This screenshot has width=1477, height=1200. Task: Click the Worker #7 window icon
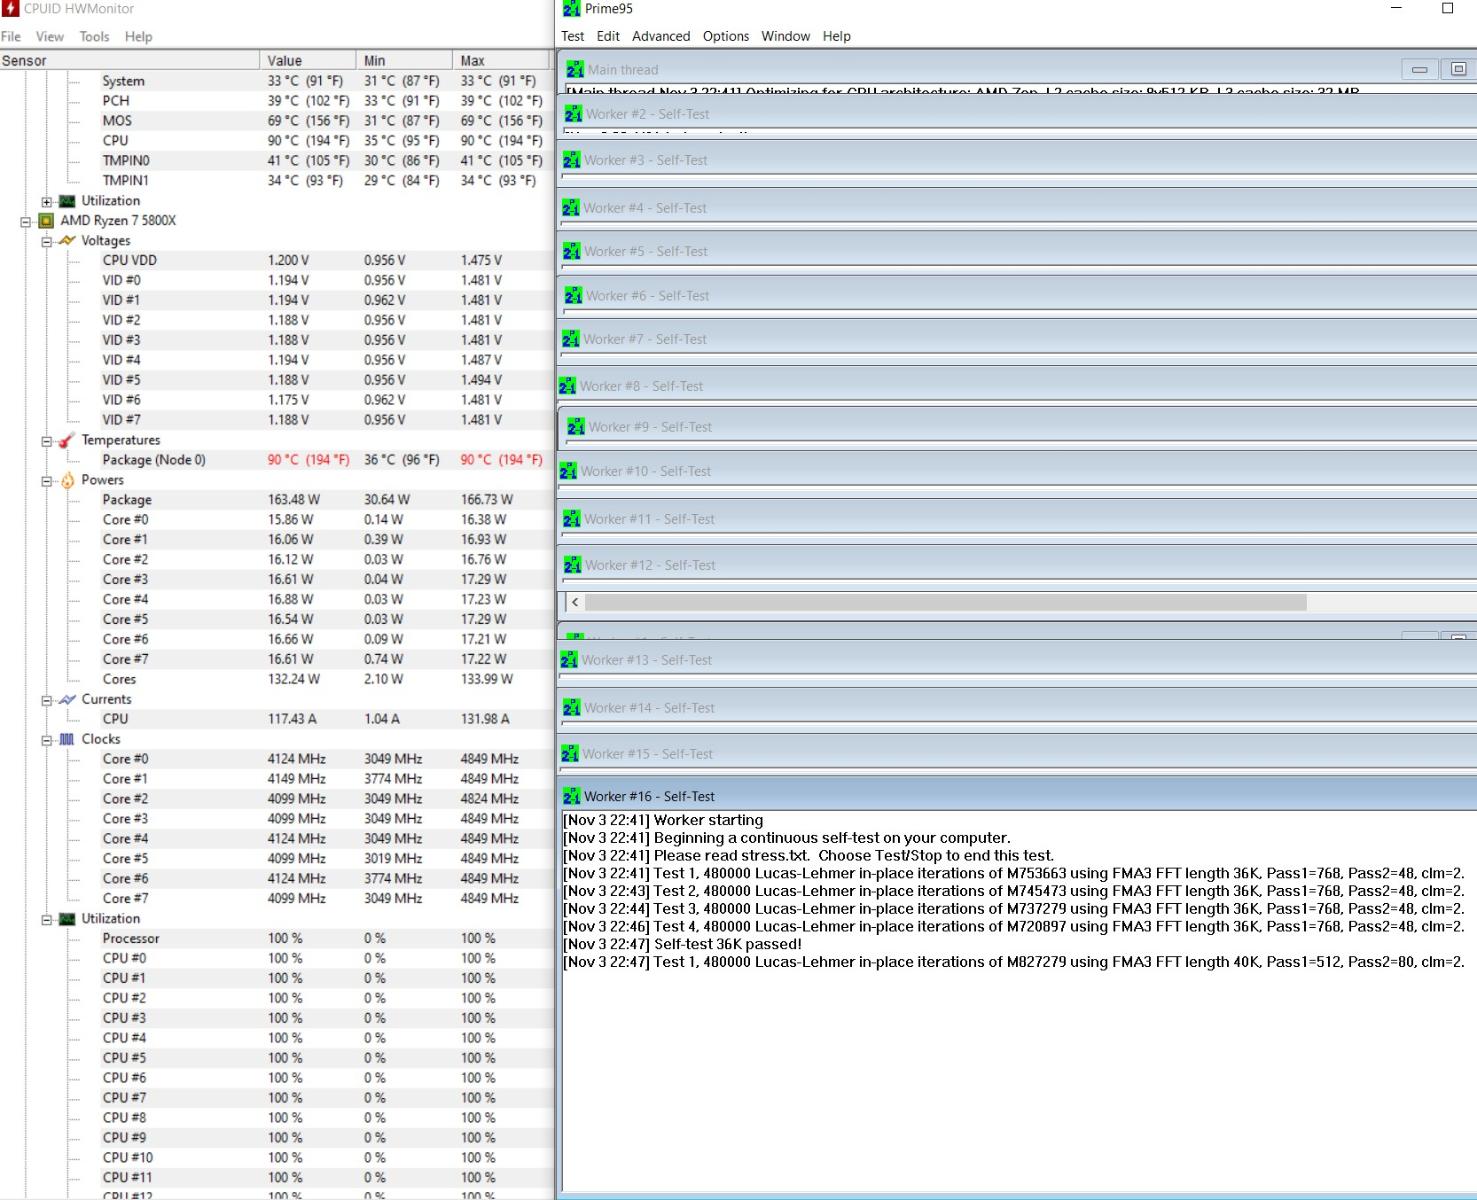click(572, 339)
